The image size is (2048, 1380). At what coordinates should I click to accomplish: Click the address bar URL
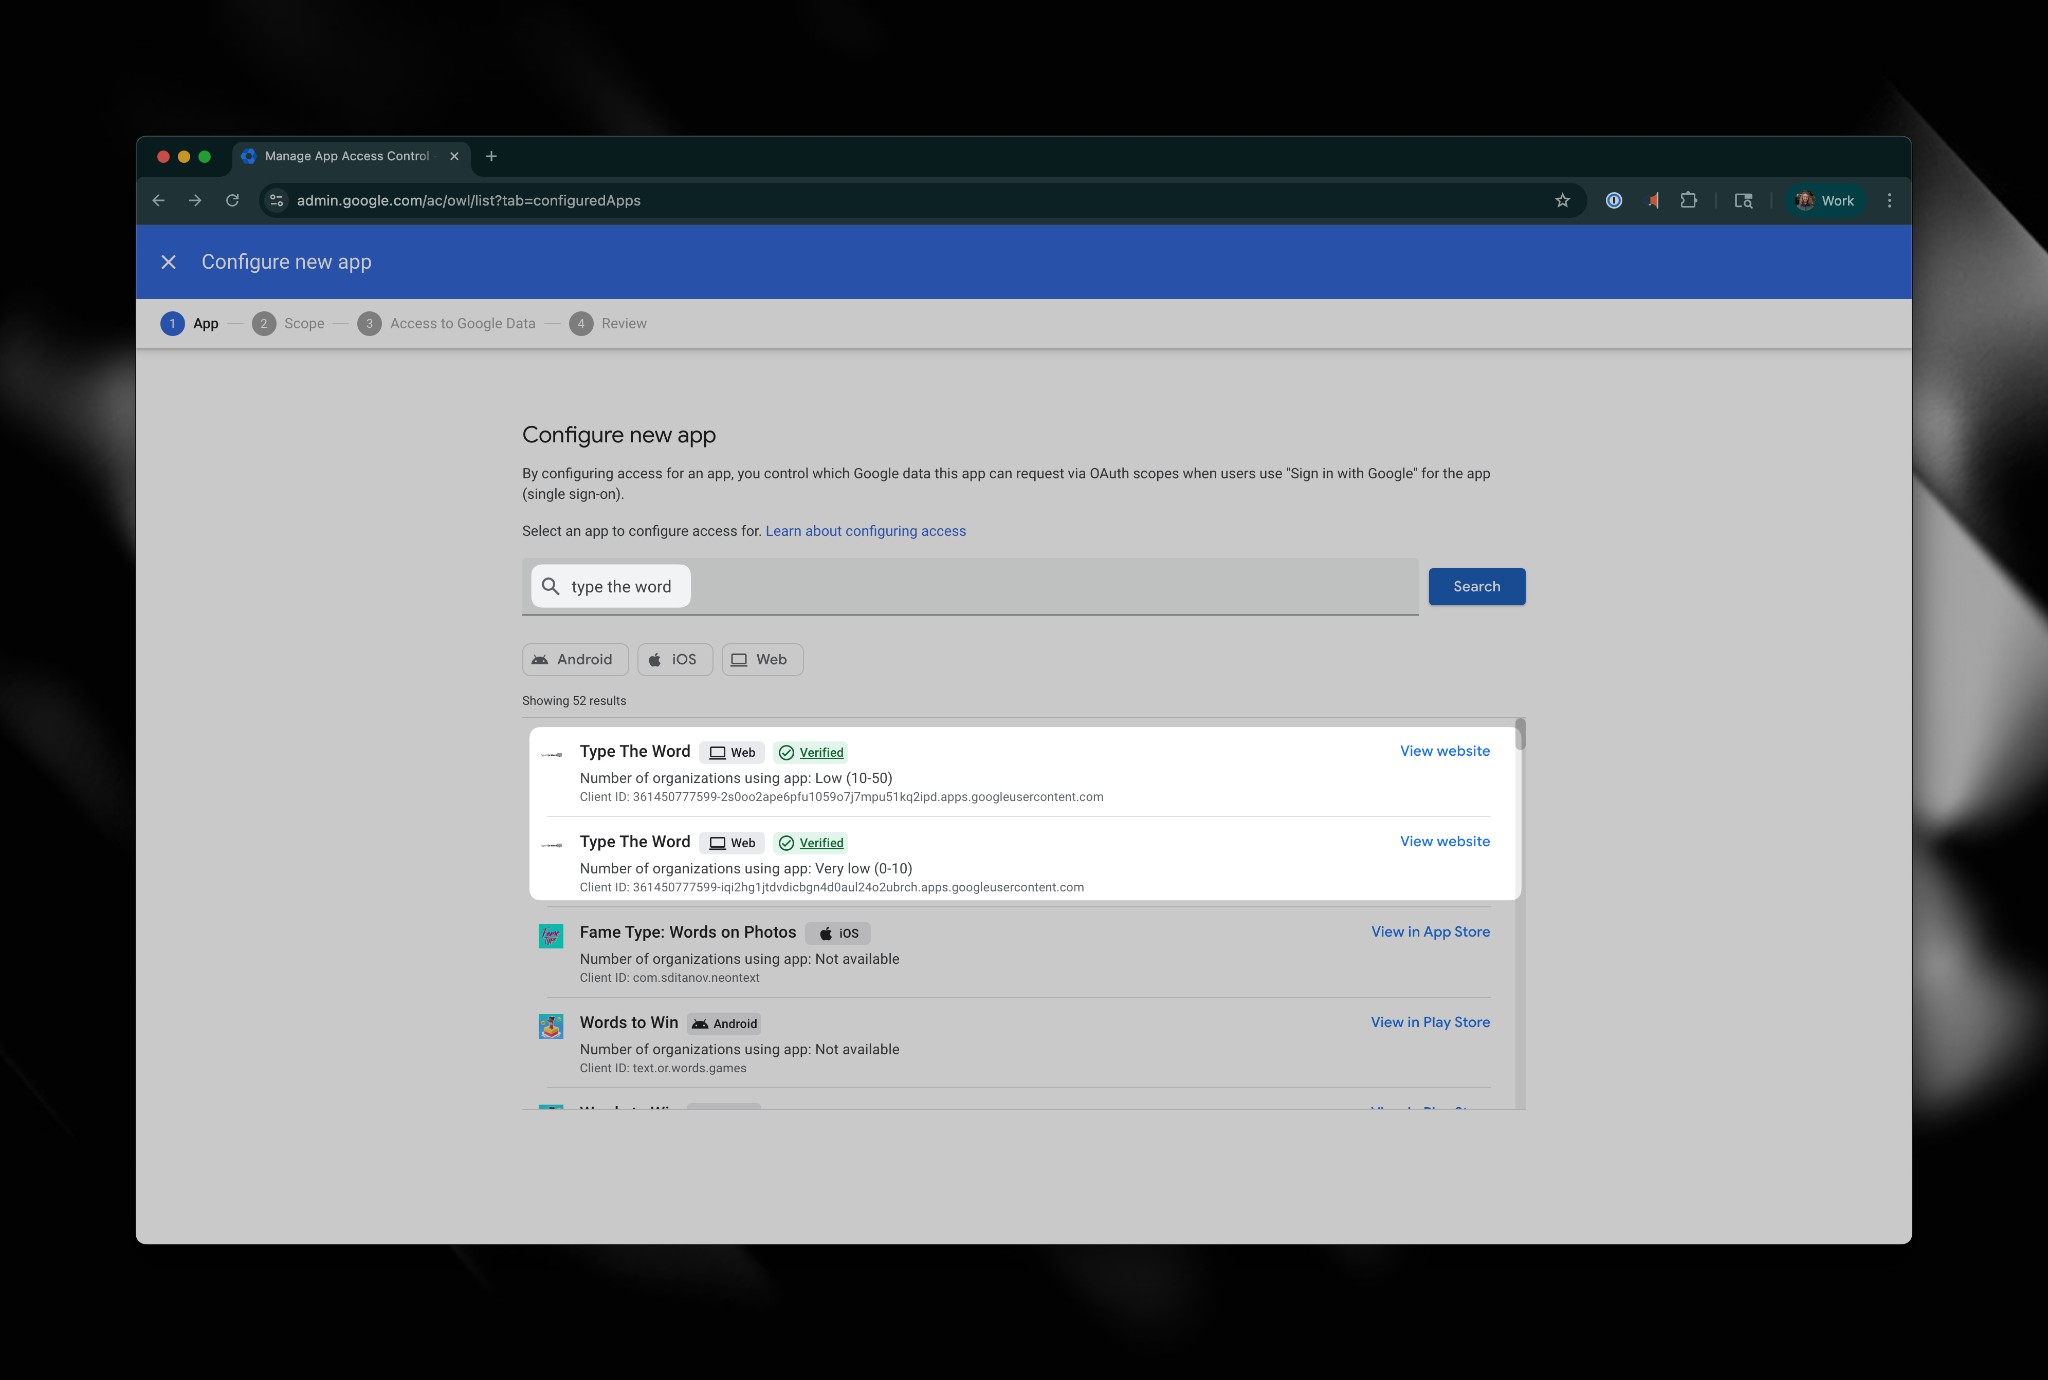(x=468, y=201)
